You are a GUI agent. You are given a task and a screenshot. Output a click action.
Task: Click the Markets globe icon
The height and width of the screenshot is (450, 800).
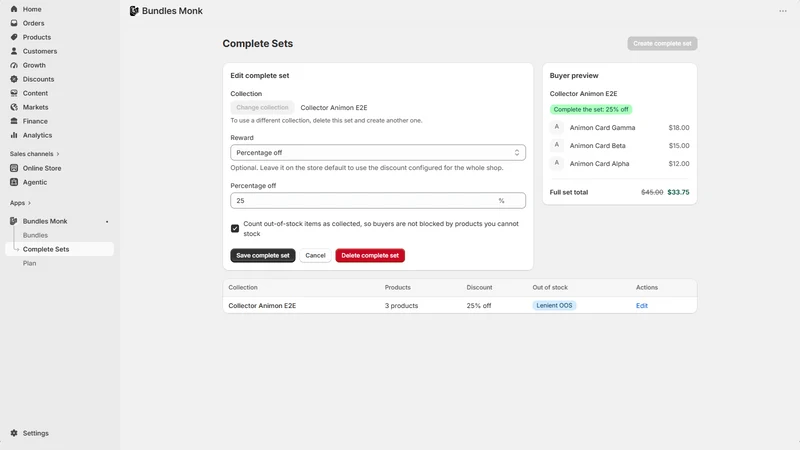pos(14,107)
